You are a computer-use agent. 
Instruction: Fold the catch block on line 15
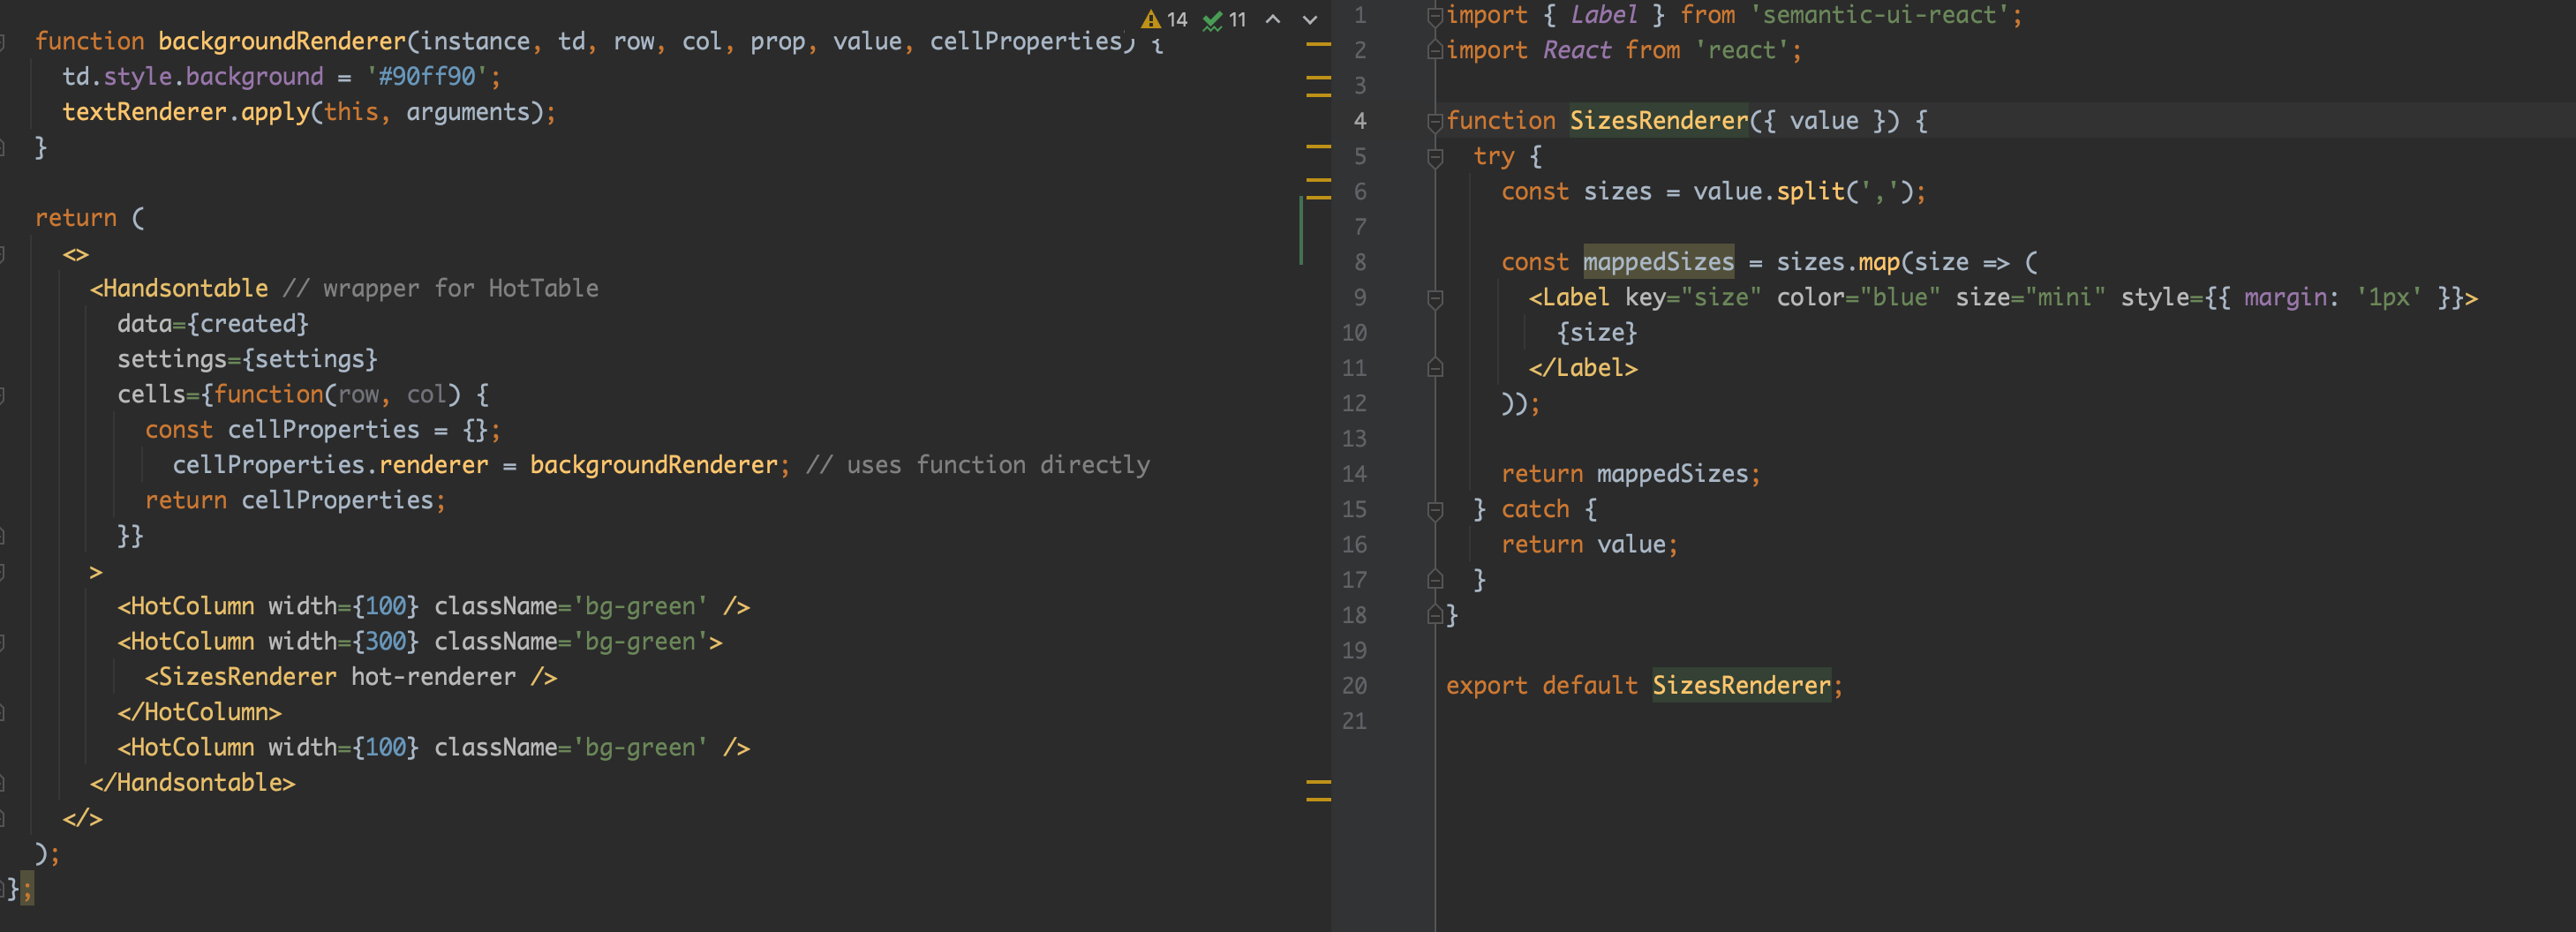[1435, 509]
